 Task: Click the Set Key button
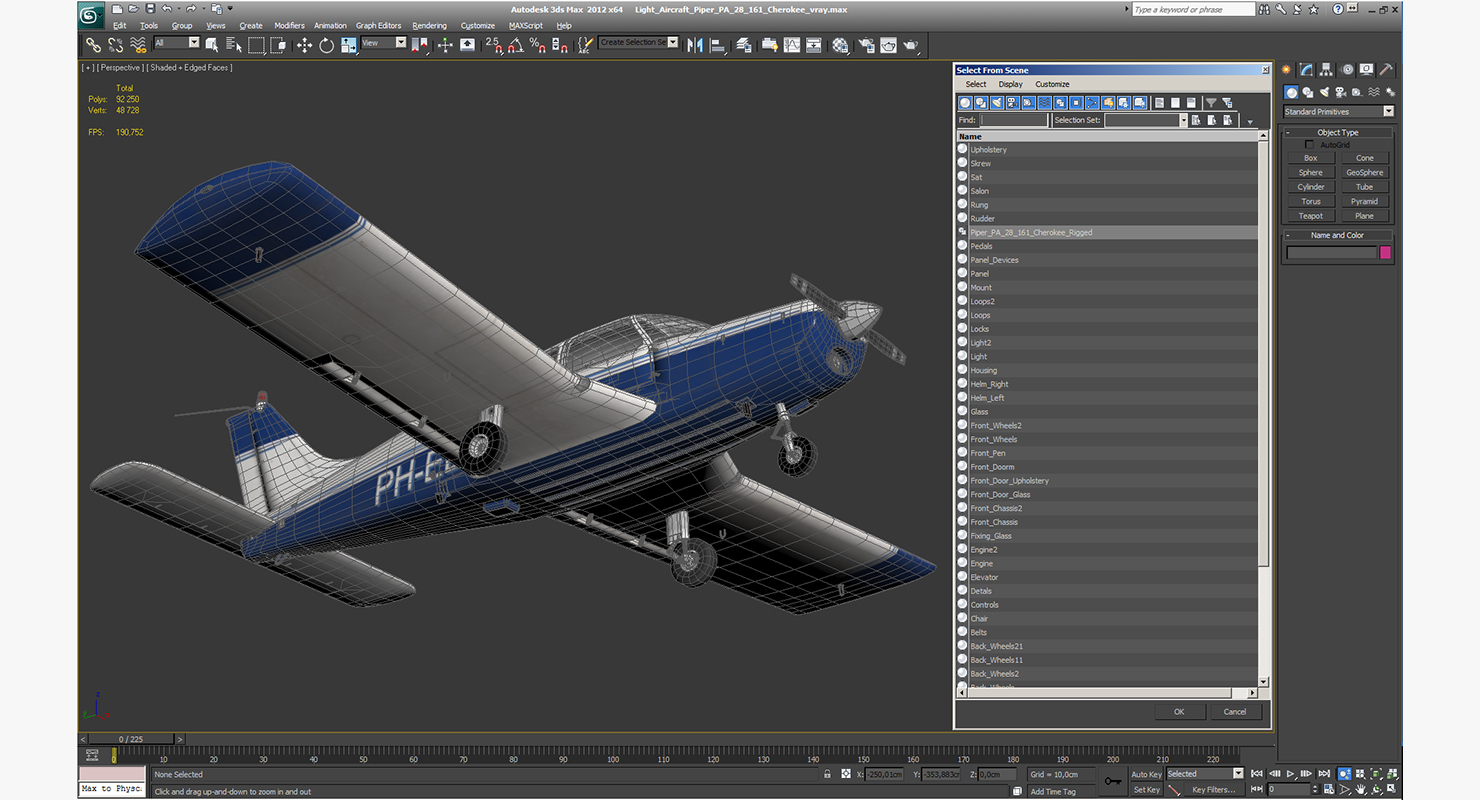pos(1146,790)
